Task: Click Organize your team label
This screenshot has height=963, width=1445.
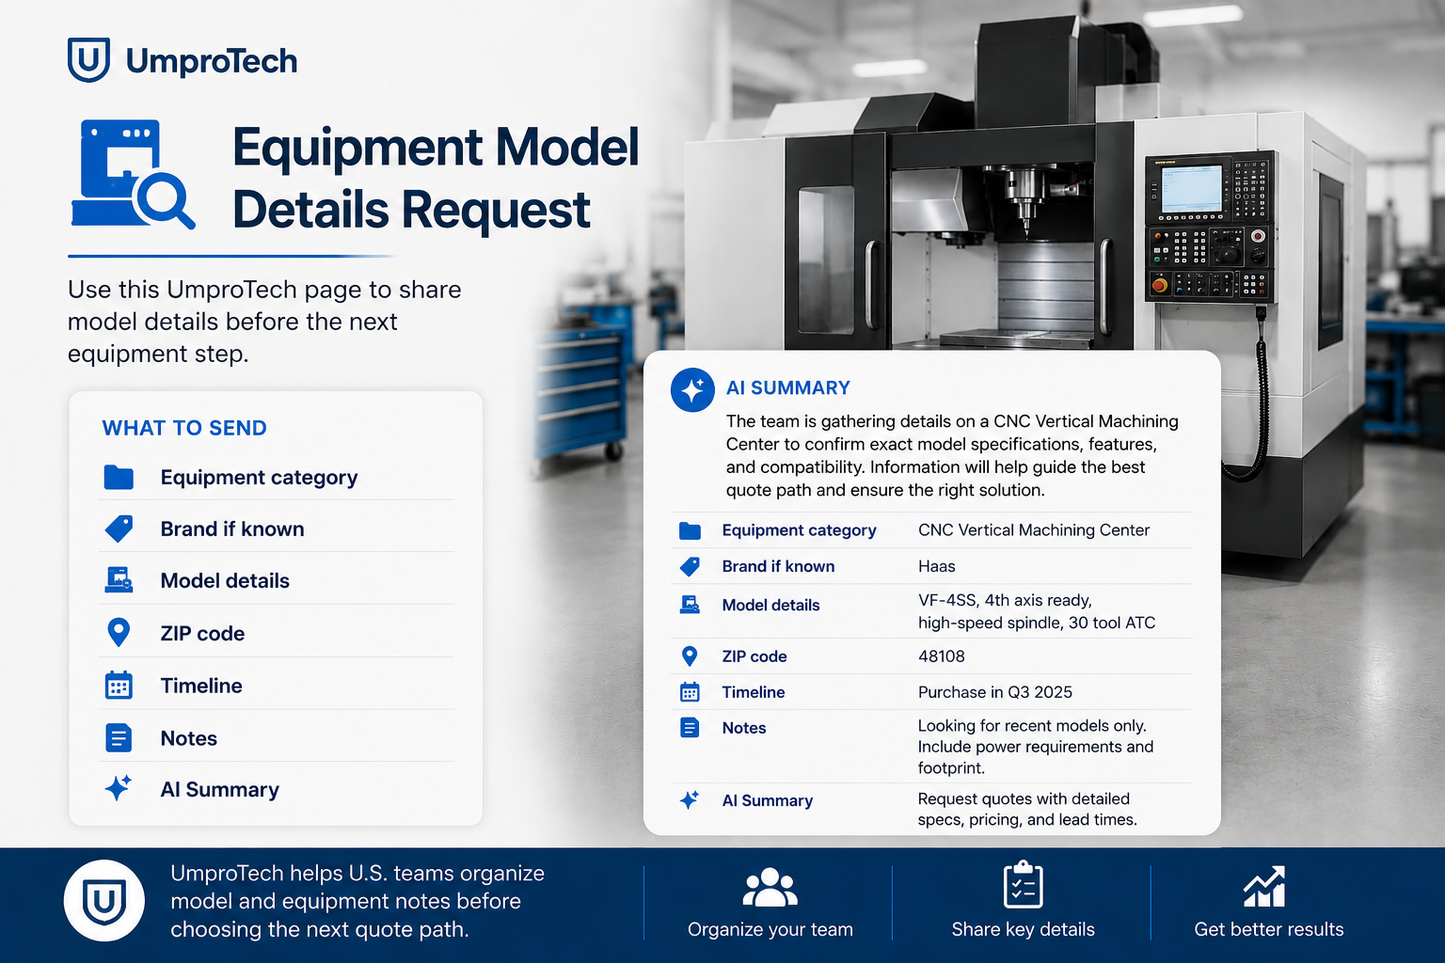Action: [x=770, y=929]
